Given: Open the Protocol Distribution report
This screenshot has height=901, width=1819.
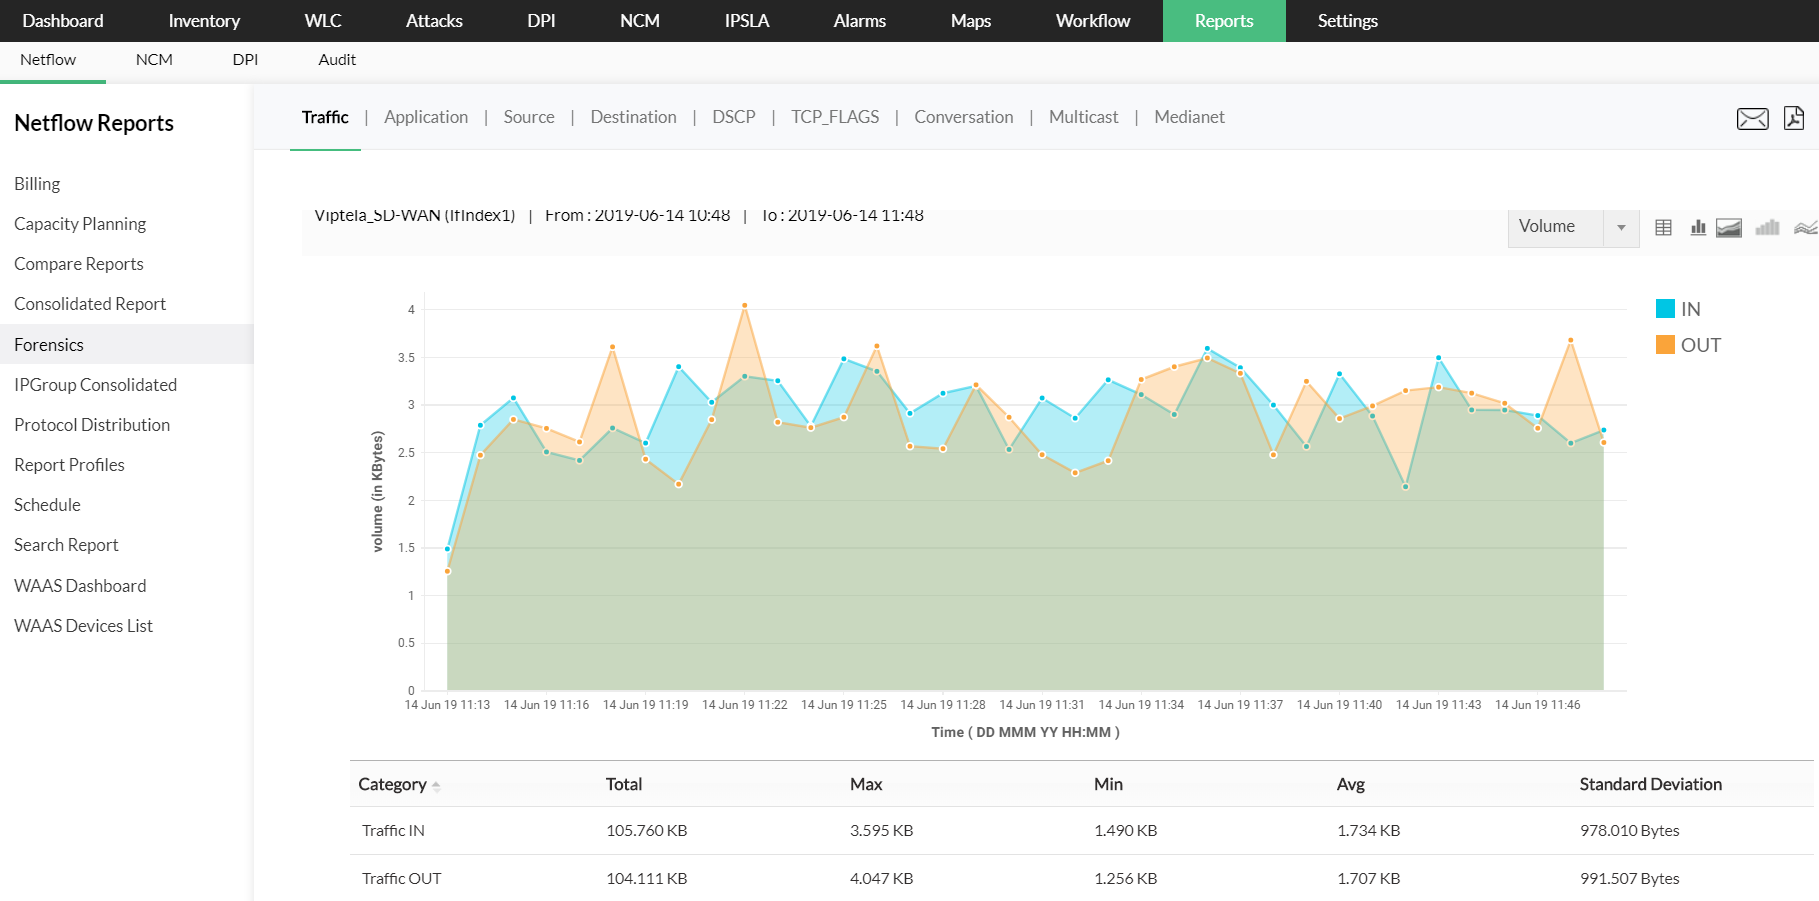Looking at the screenshot, I should 92,425.
